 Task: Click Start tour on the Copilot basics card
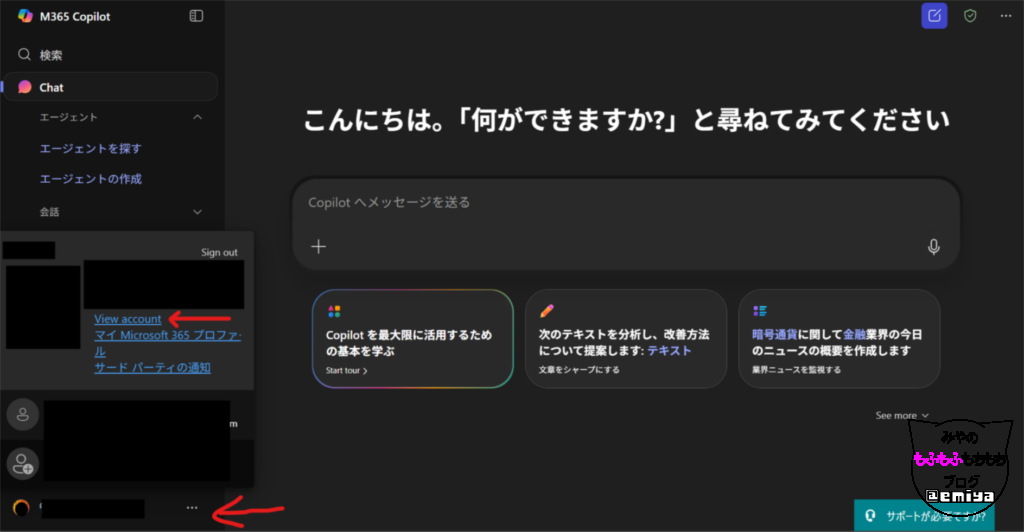tap(347, 370)
